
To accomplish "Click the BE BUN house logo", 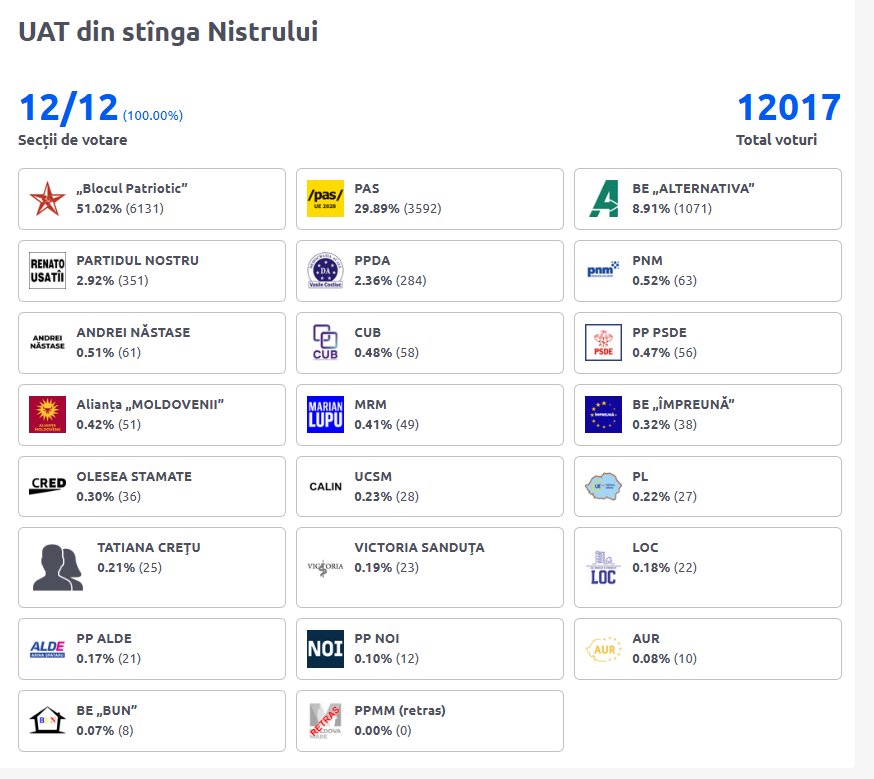I will 47,721.
